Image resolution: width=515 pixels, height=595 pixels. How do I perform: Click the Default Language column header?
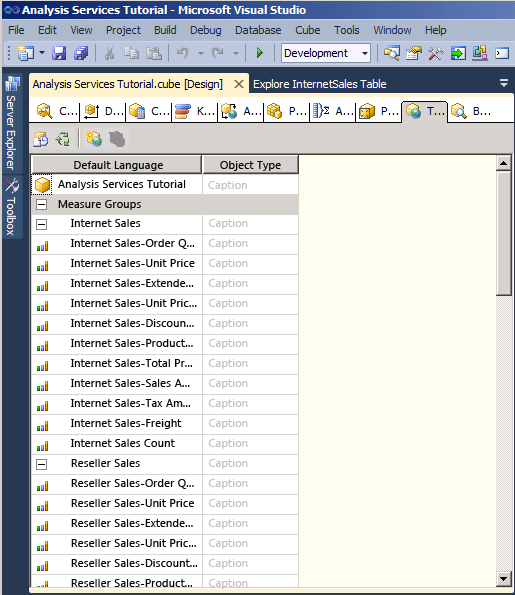117,165
